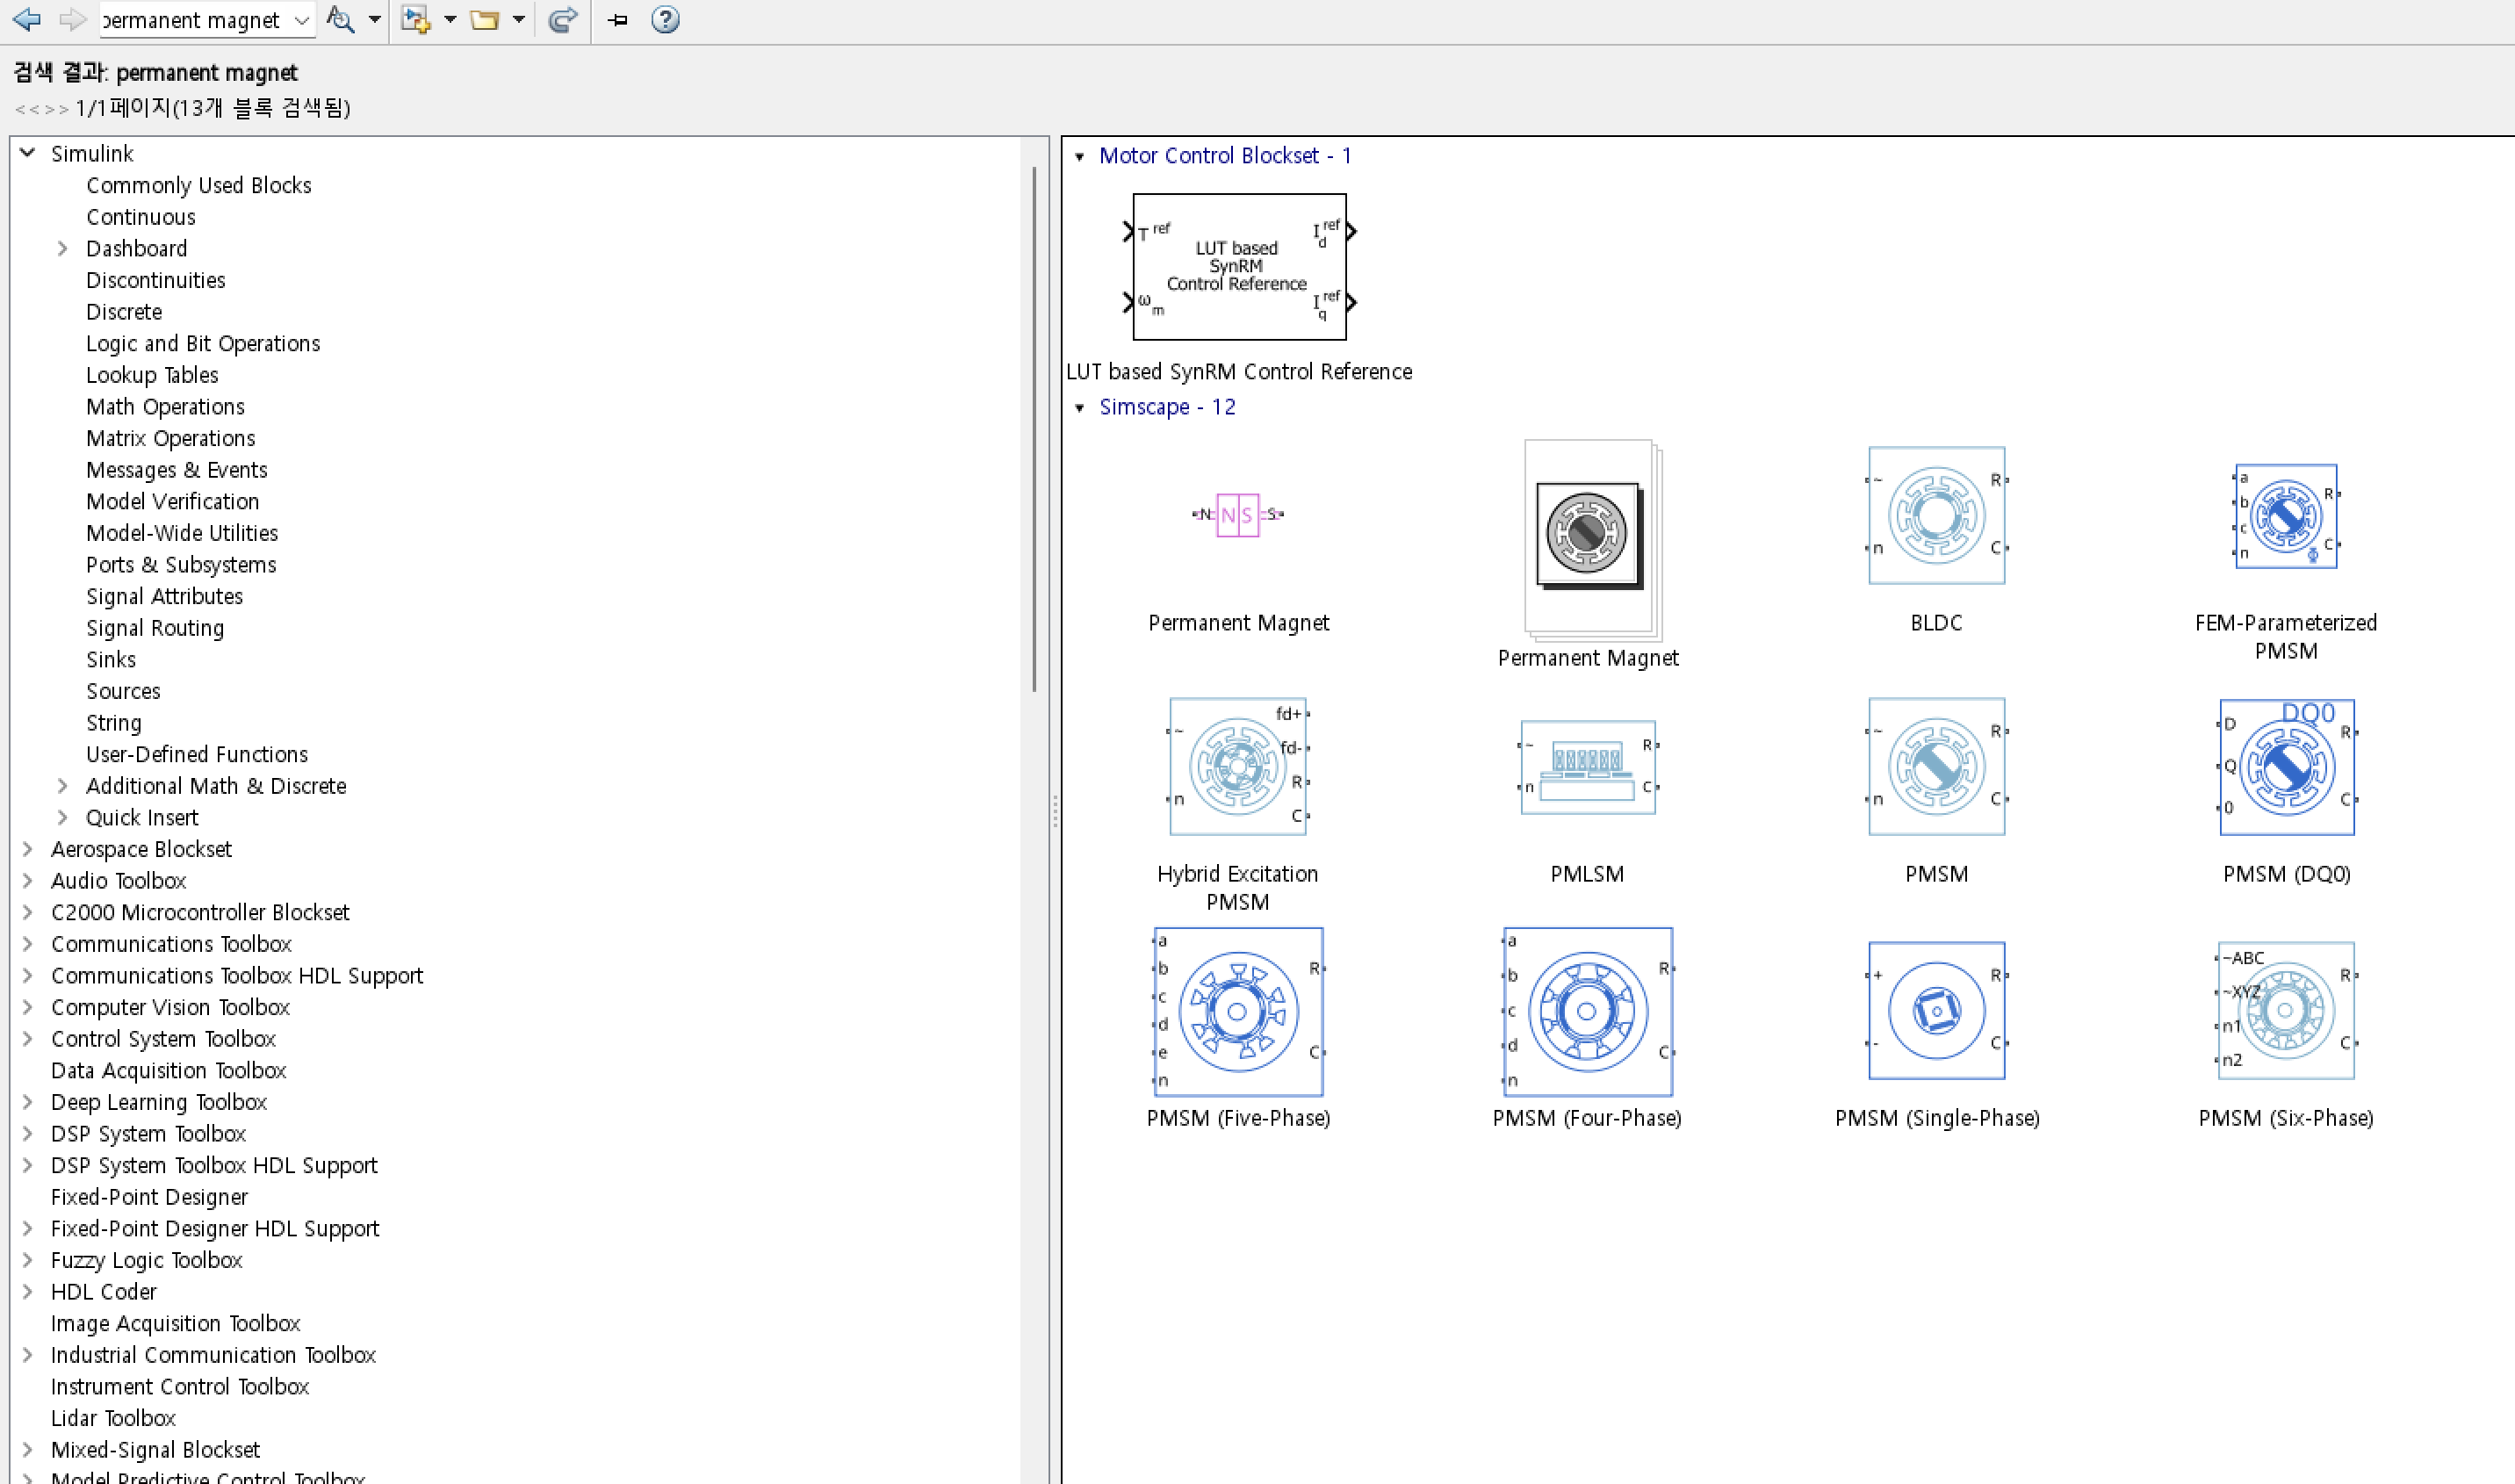
Task: Select the Sinks library
Action: click(111, 660)
